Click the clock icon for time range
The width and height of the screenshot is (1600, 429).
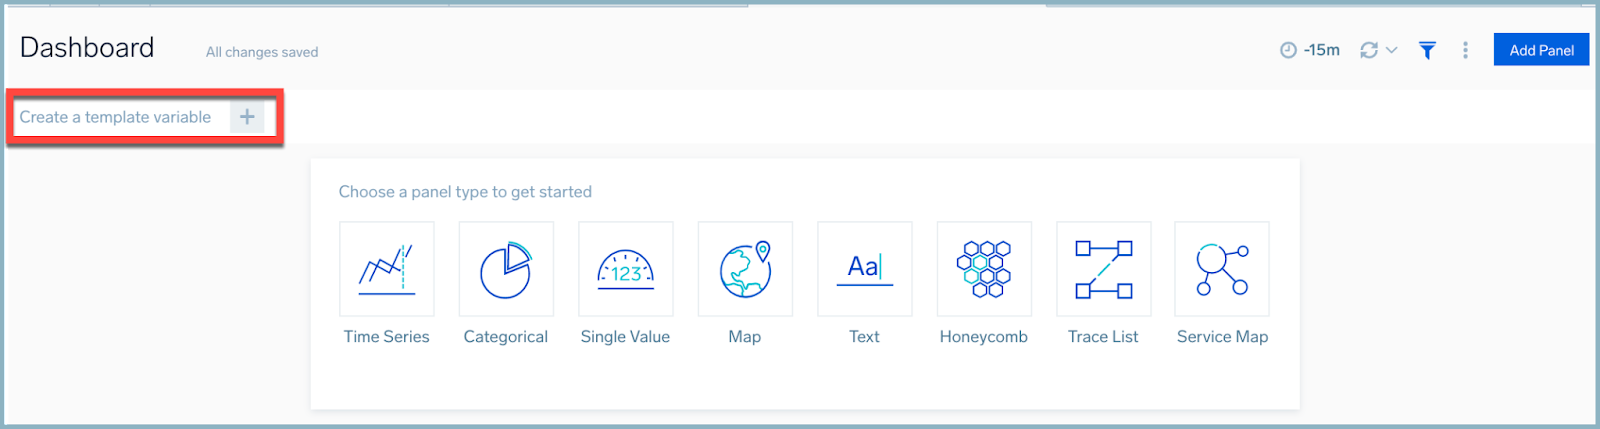click(x=1288, y=50)
